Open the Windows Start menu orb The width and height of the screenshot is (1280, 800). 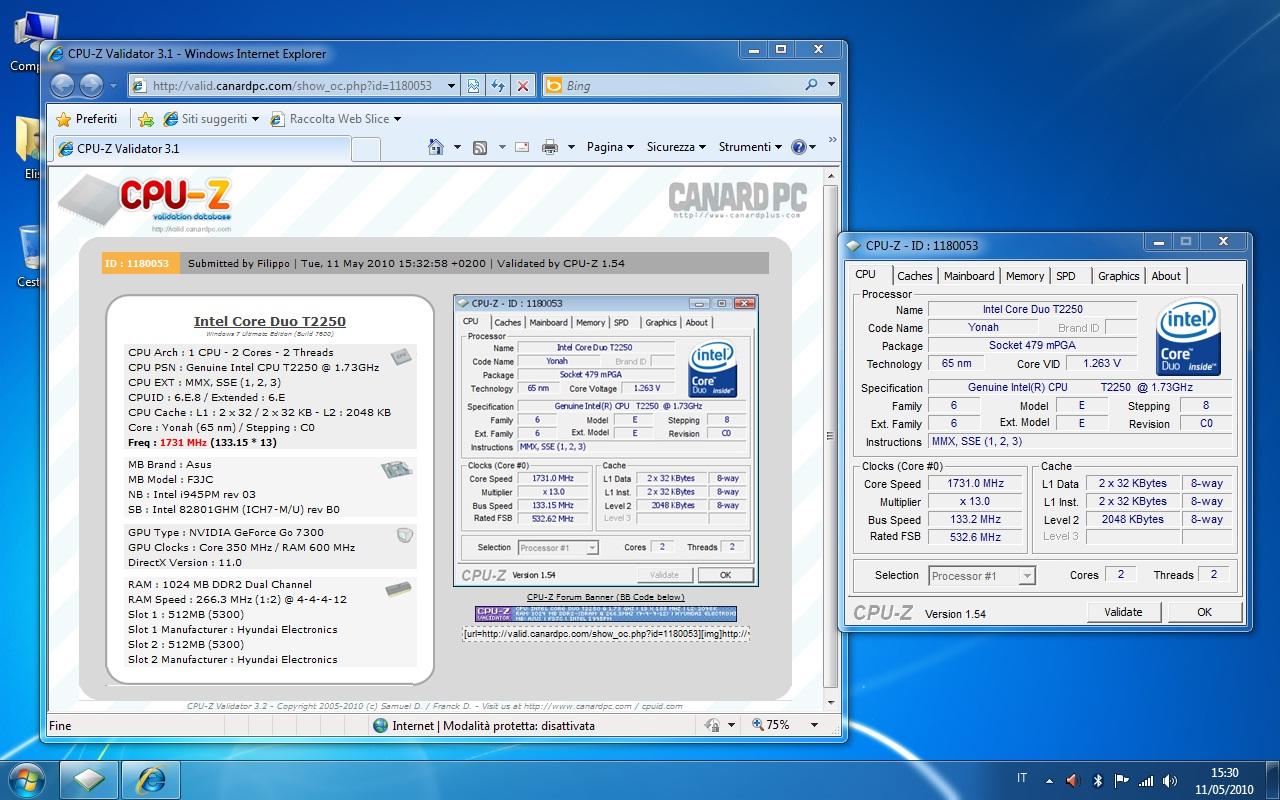pos(27,778)
